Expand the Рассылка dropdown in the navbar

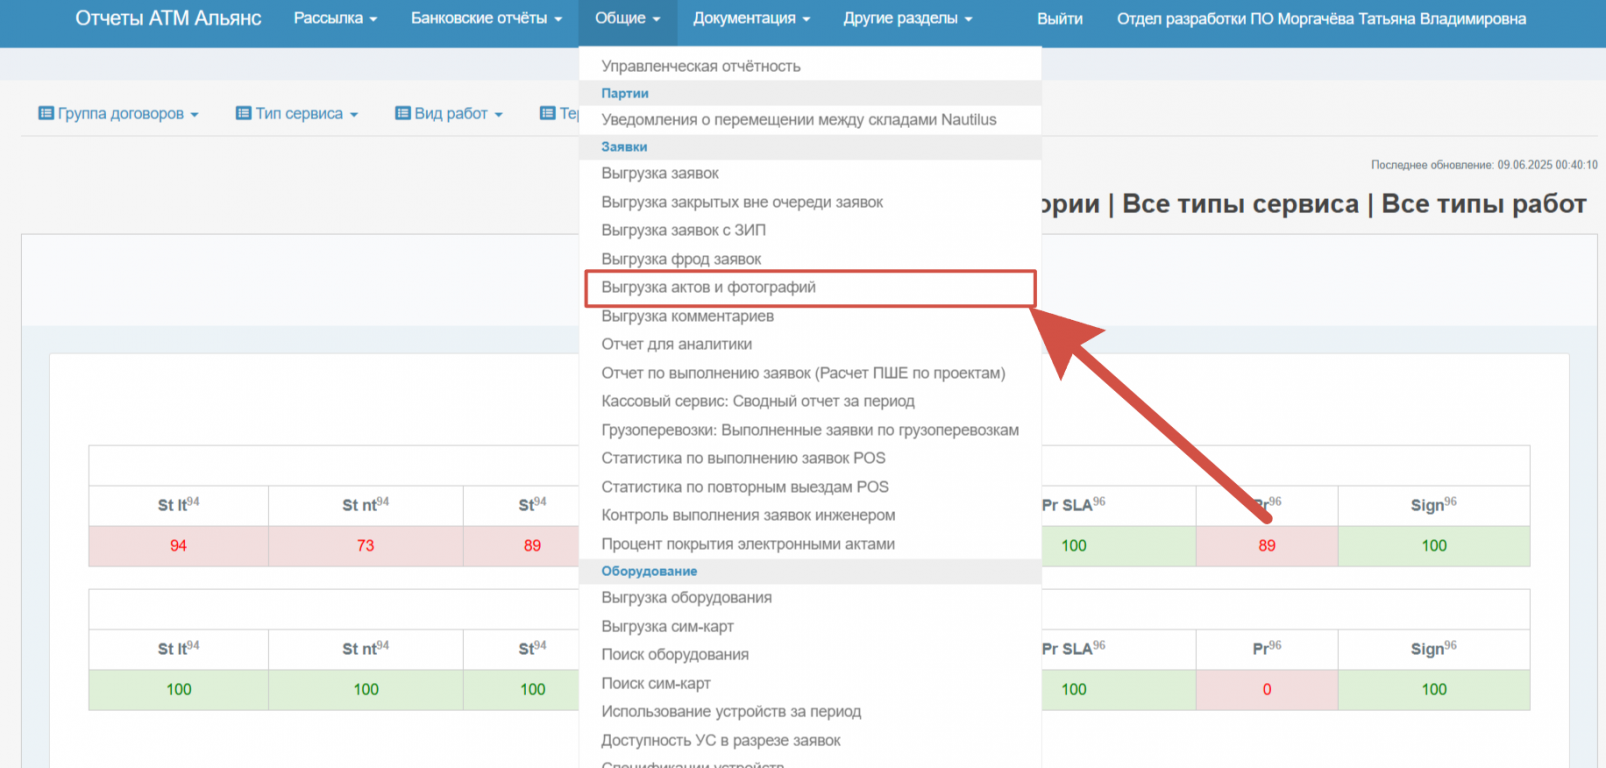pos(335,18)
